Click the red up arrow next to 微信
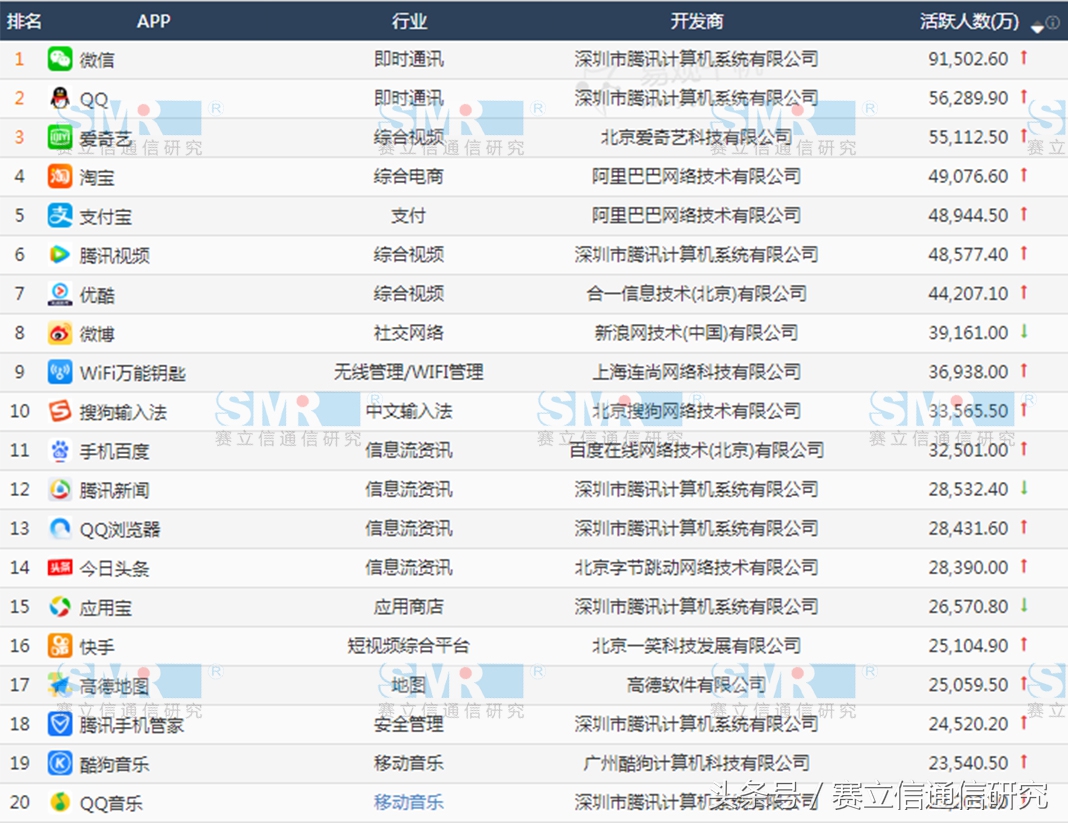Image resolution: width=1068 pixels, height=823 pixels. 1022,59
